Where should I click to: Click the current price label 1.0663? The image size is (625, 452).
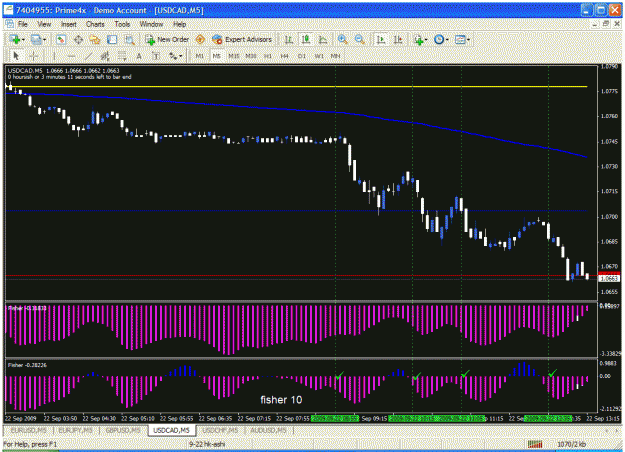tap(609, 278)
